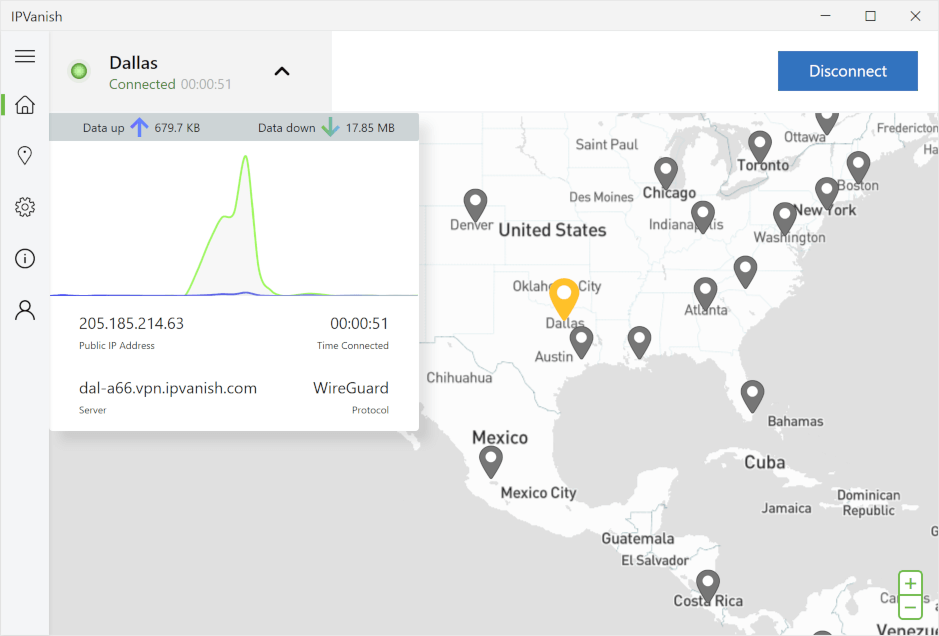
Task: Click the Public IP Address label
Action: pos(117,346)
